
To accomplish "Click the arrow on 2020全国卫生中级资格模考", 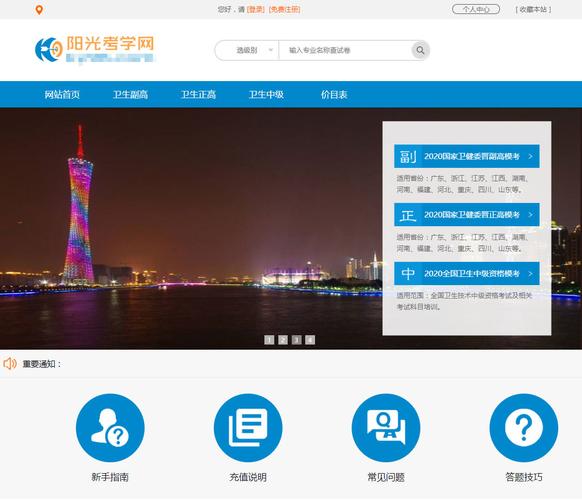I will 530,274.
